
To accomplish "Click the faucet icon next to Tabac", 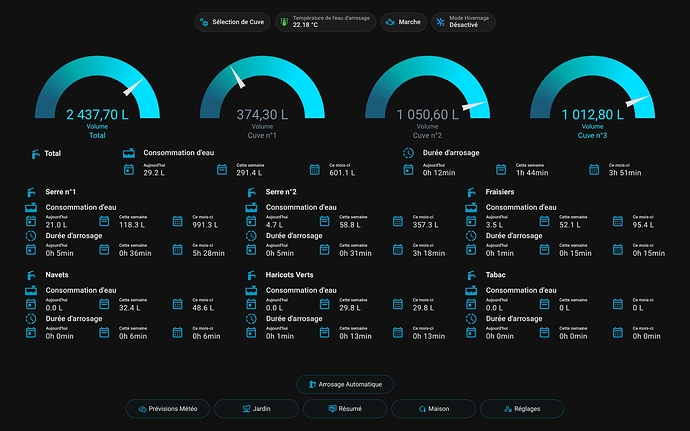I will point(471,276).
